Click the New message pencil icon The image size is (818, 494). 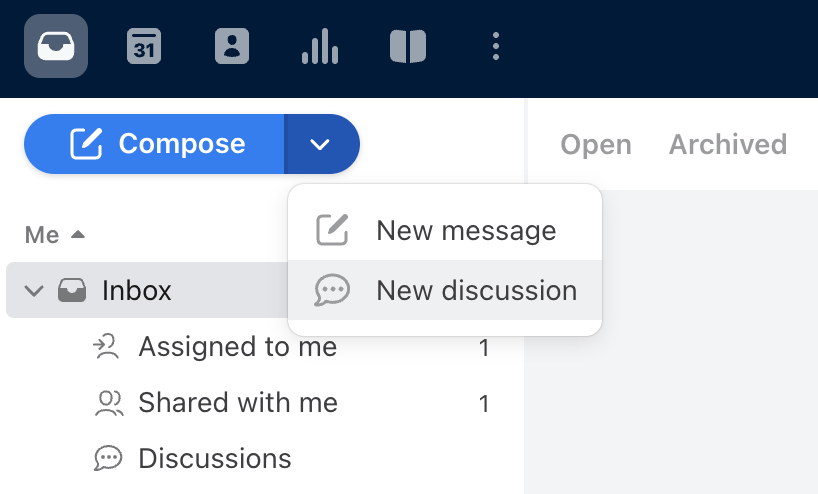click(332, 231)
